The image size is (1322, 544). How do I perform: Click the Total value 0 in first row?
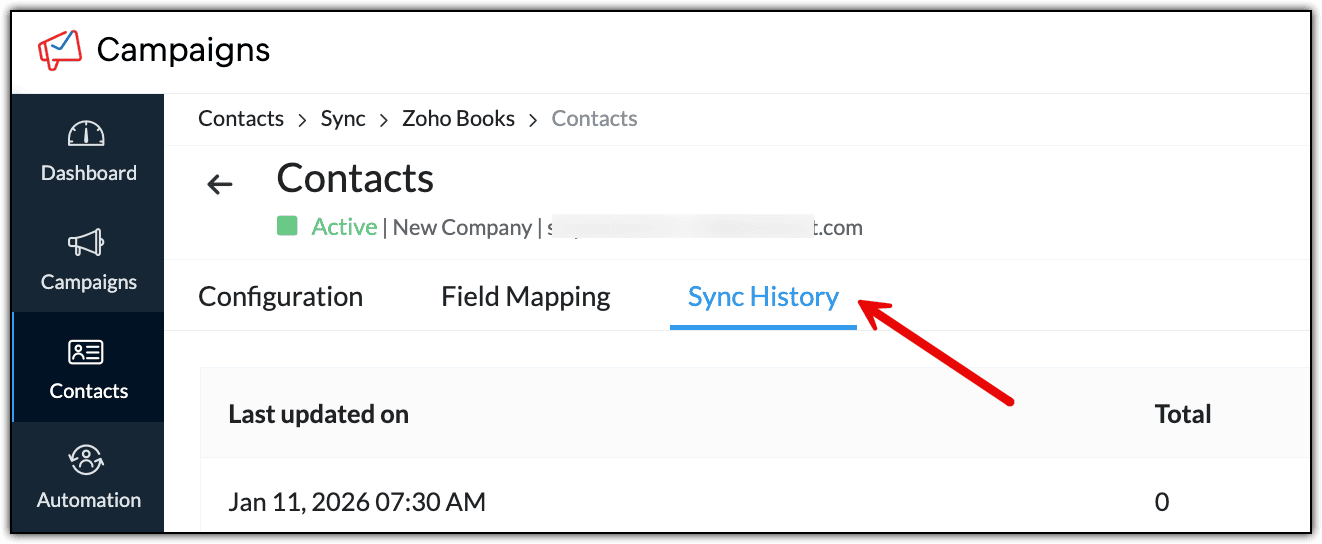point(1162,501)
